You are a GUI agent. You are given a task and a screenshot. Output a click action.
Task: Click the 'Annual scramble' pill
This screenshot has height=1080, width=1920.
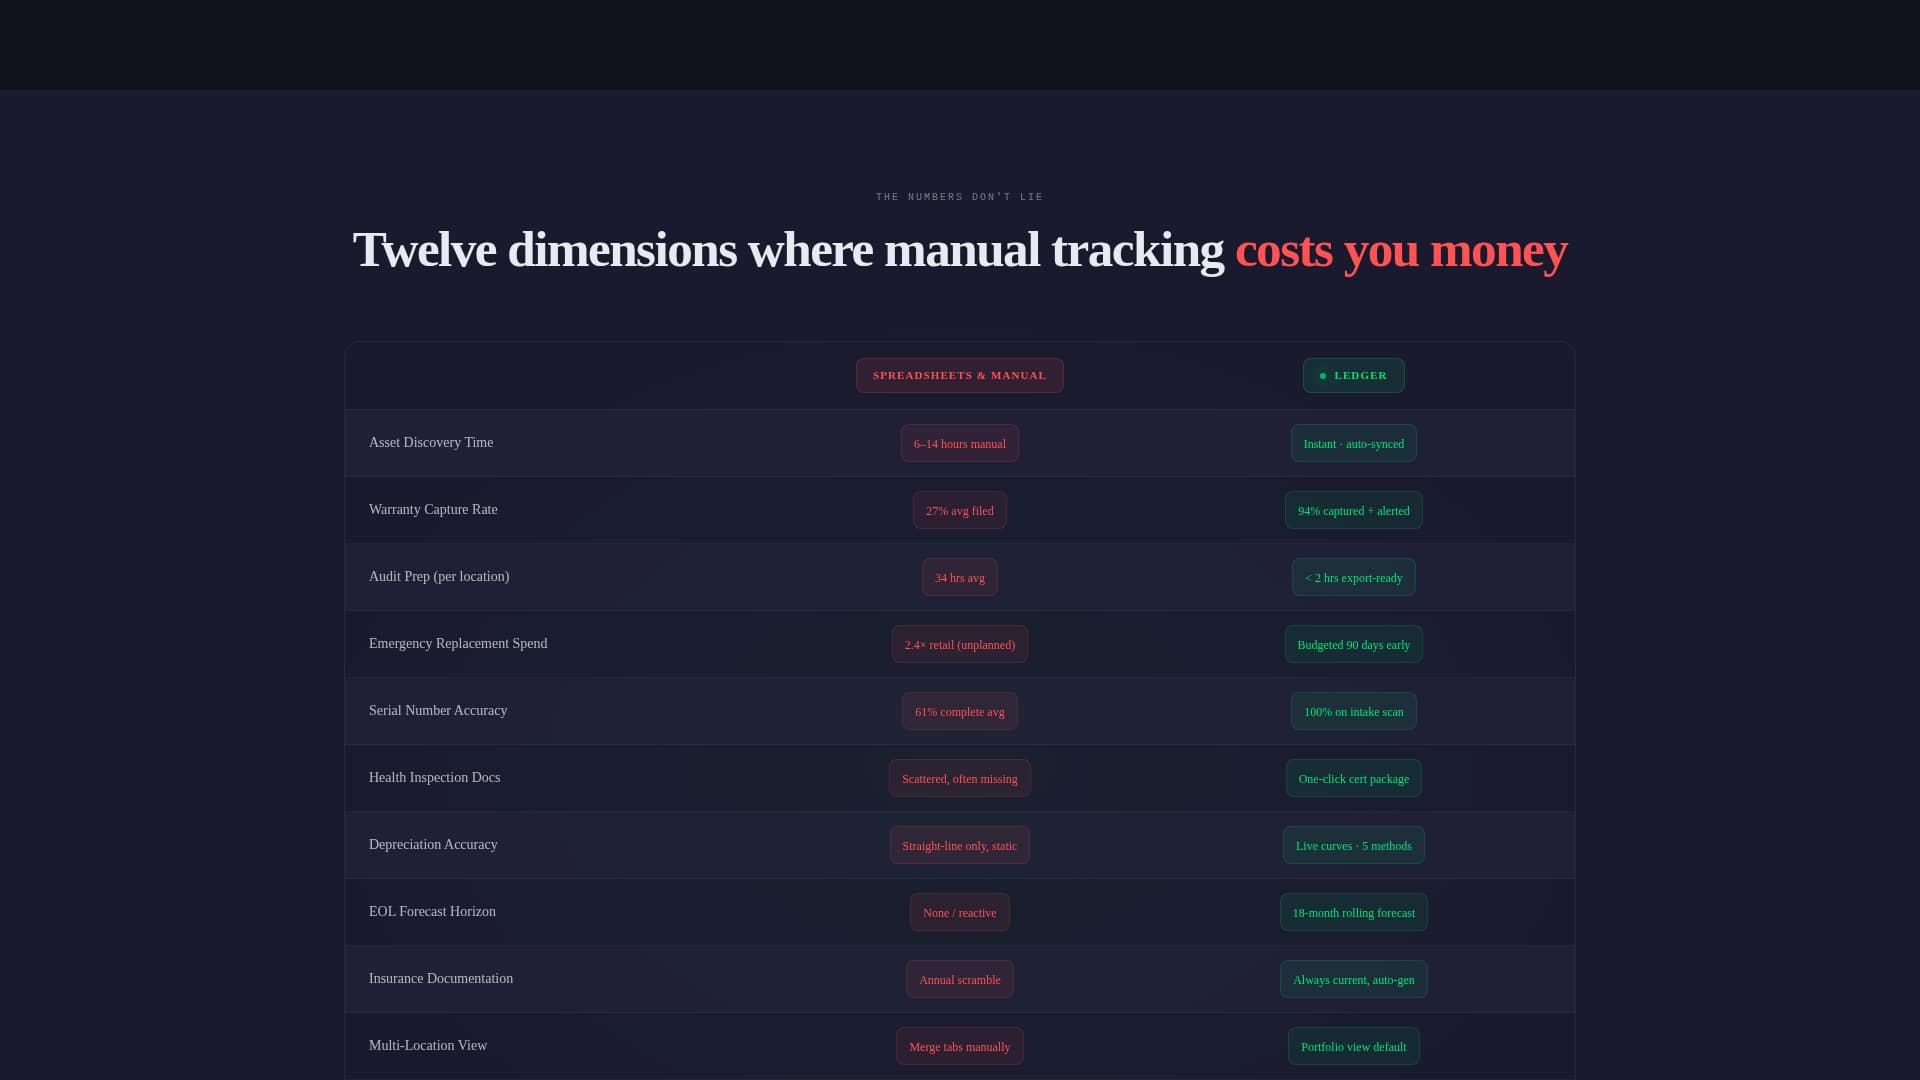[x=959, y=980]
